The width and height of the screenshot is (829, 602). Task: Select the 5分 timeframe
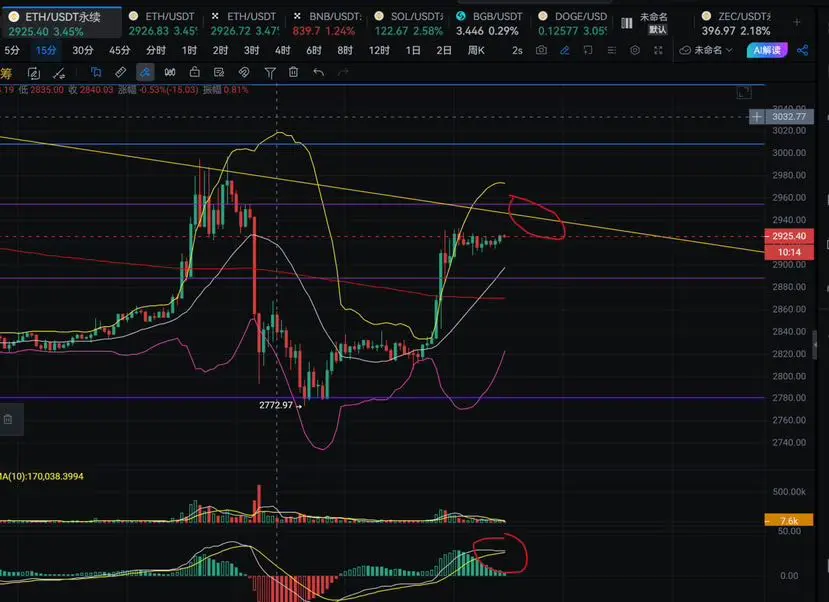[x=12, y=50]
